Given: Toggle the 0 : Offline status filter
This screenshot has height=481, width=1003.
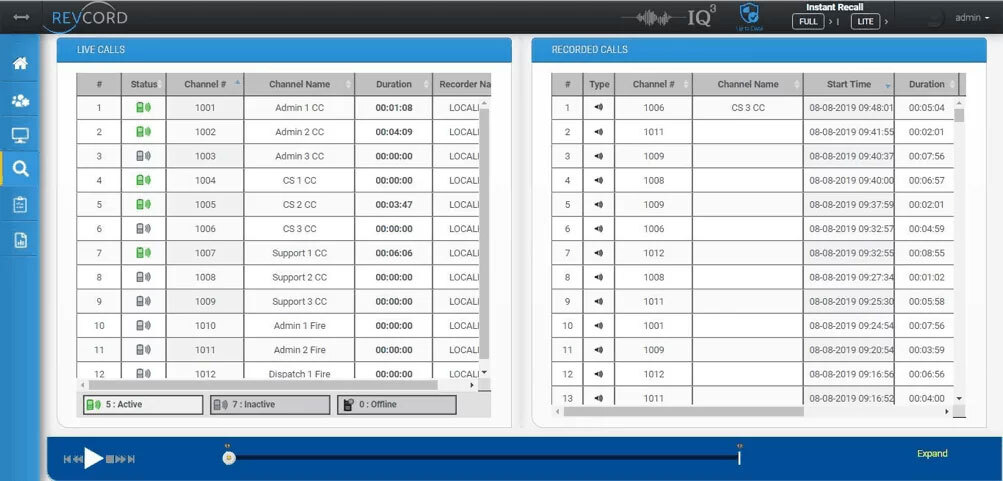Looking at the screenshot, I should pyautogui.click(x=396, y=405).
